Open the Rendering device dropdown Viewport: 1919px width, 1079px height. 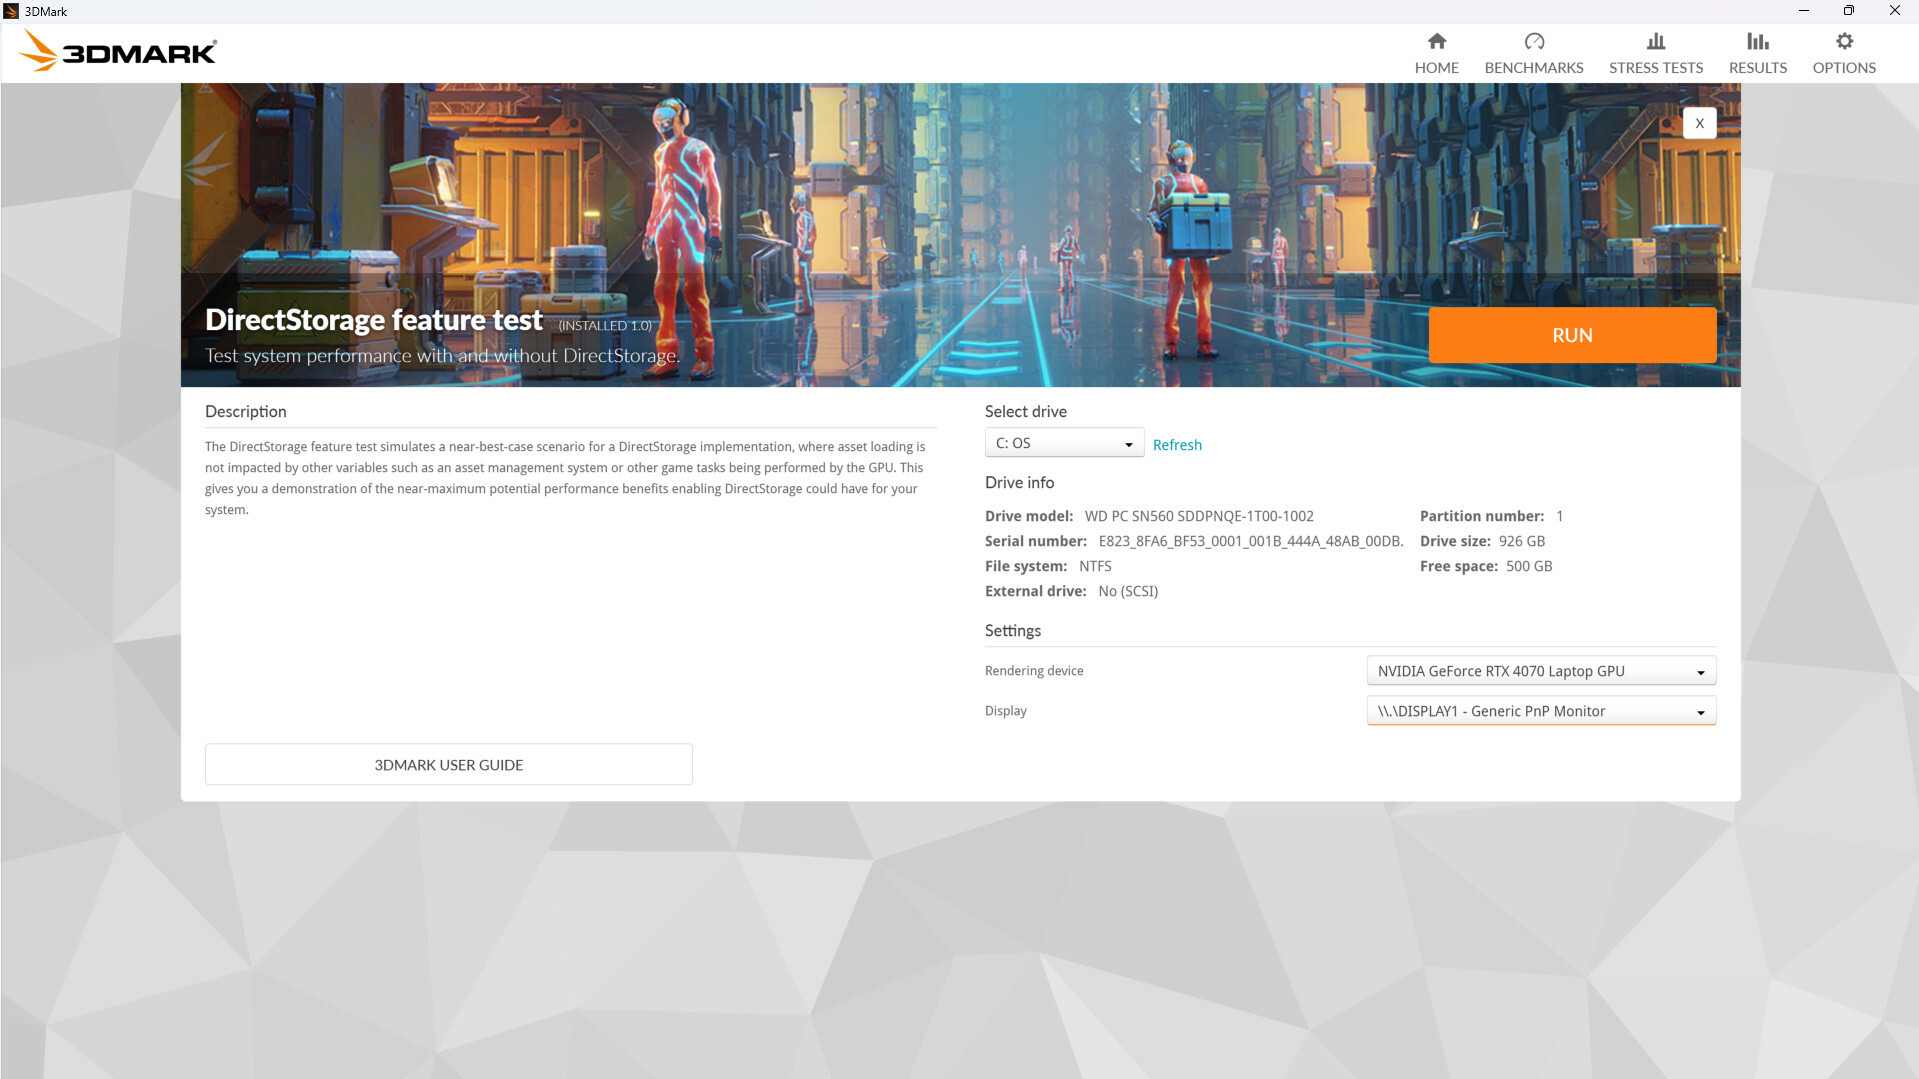1540,670
